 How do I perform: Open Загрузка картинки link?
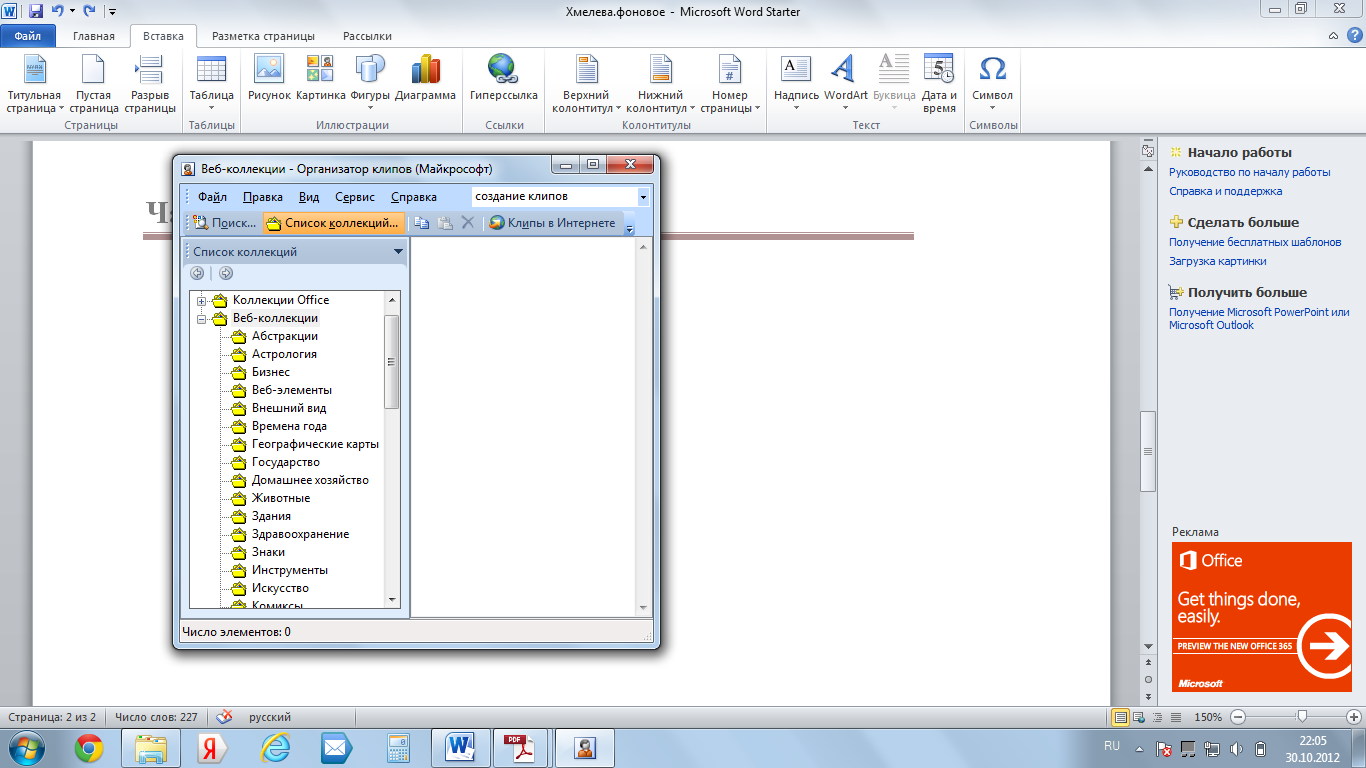(1218, 261)
